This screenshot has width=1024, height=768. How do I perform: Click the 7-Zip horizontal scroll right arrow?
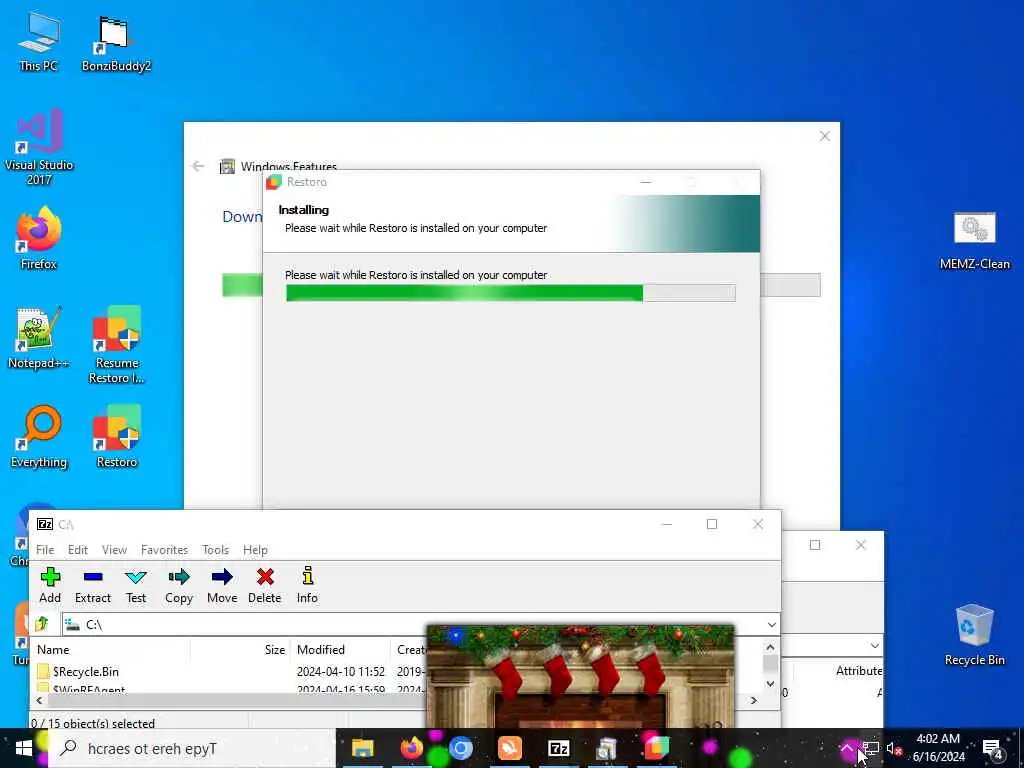754,700
